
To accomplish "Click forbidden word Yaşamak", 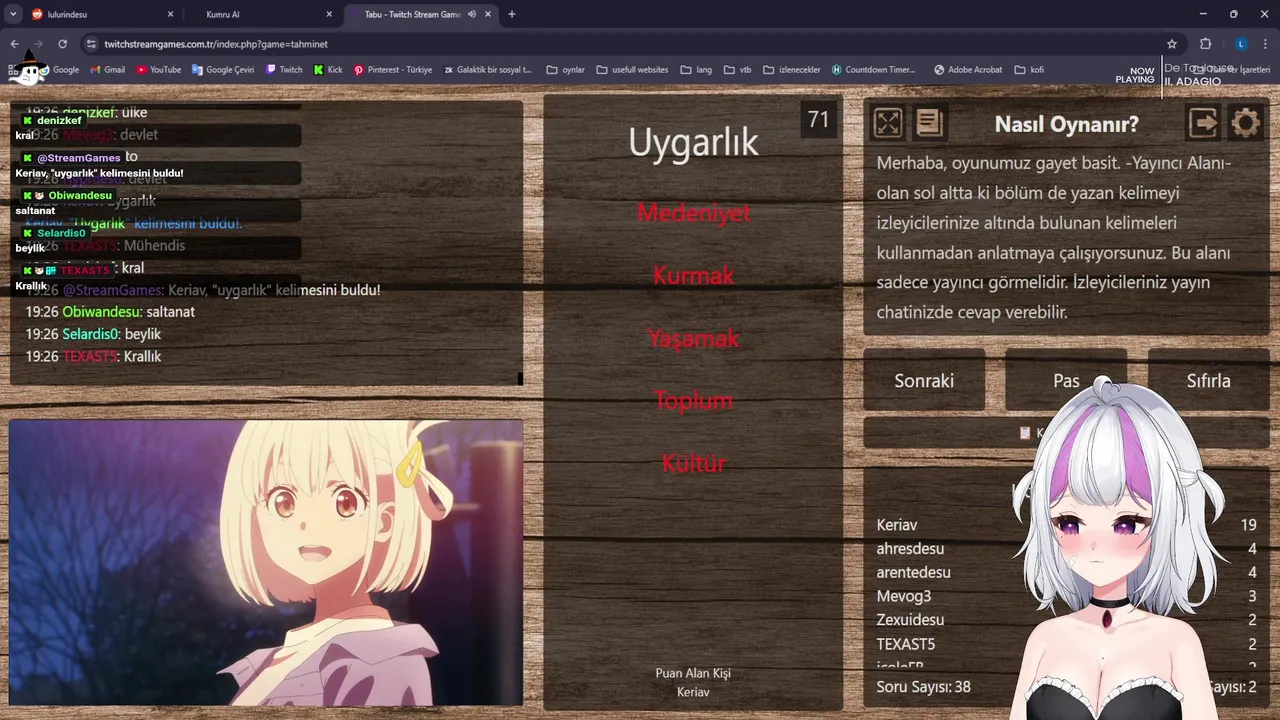I will (693, 338).
